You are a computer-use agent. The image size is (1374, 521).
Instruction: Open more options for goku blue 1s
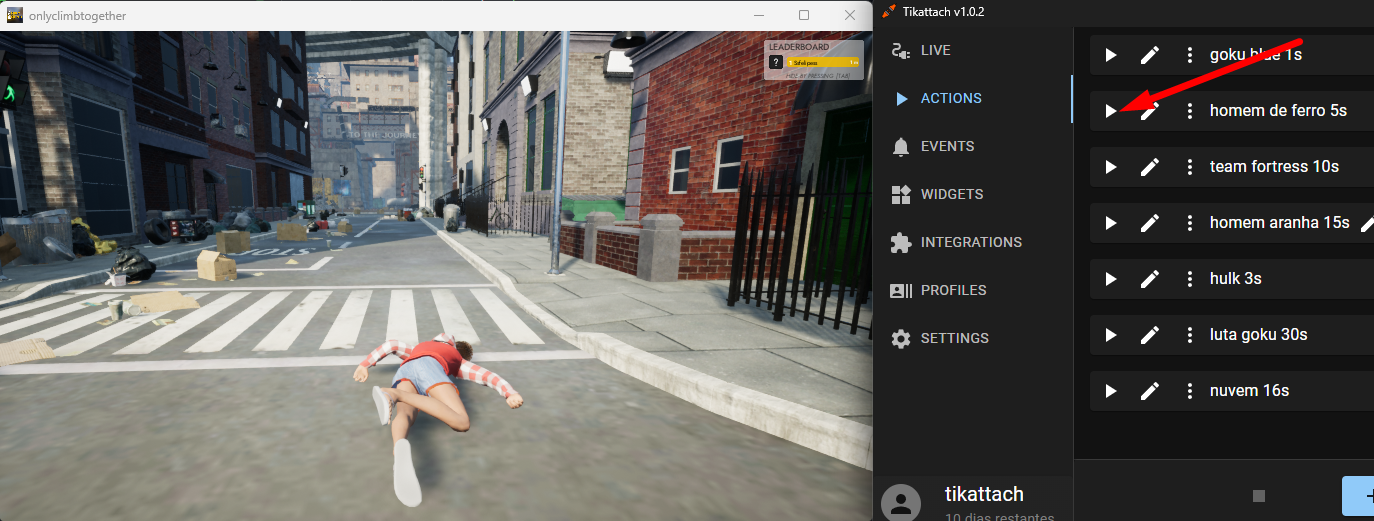(x=1190, y=55)
